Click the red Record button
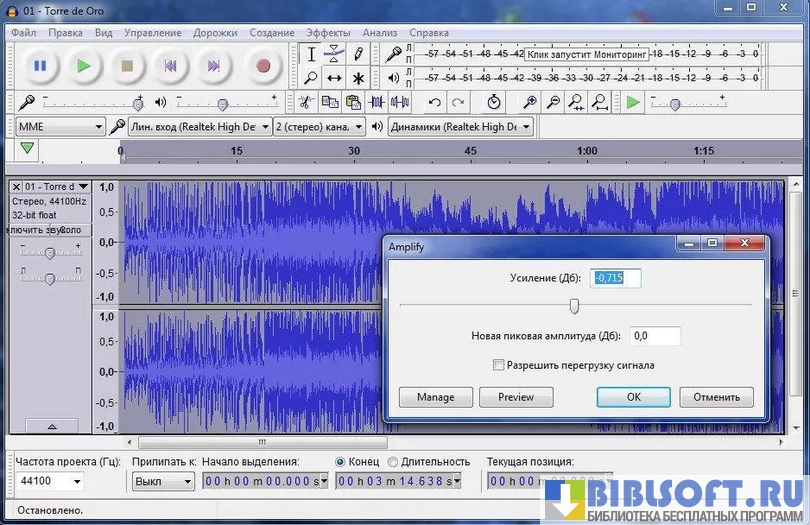This screenshot has height=525, width=810. 263,66
